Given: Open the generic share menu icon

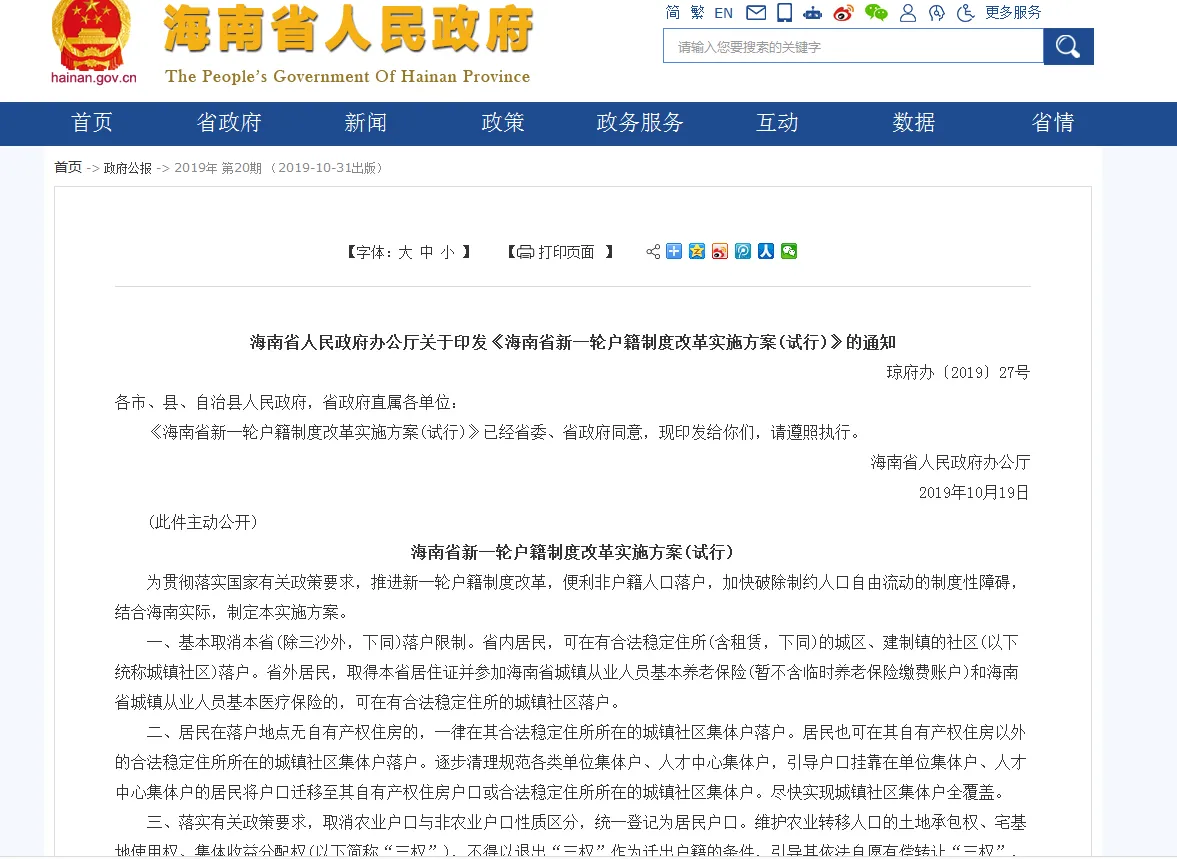Looking at the screenshot, I should [653, 251].
